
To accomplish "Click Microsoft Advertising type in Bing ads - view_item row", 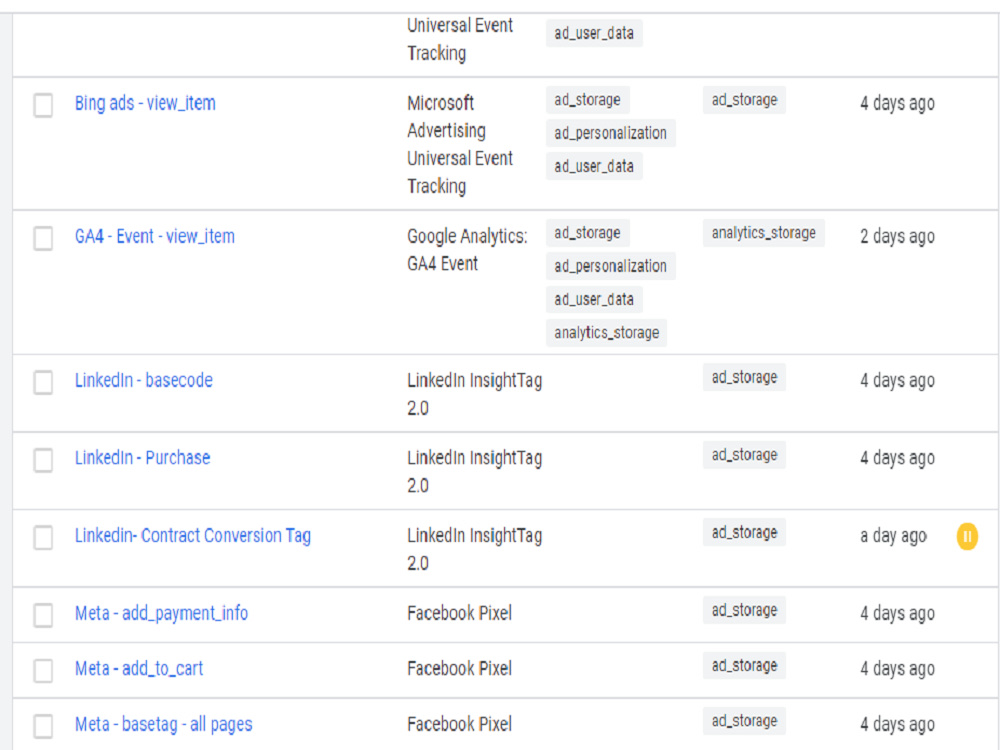I will [x=460, y=144].
